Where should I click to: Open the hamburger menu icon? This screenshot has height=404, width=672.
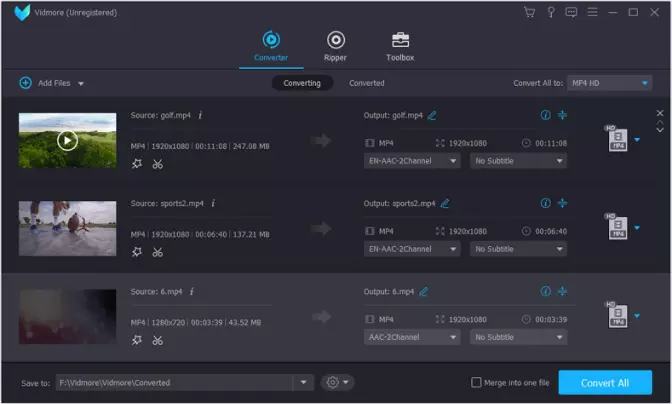coord(592,12)
